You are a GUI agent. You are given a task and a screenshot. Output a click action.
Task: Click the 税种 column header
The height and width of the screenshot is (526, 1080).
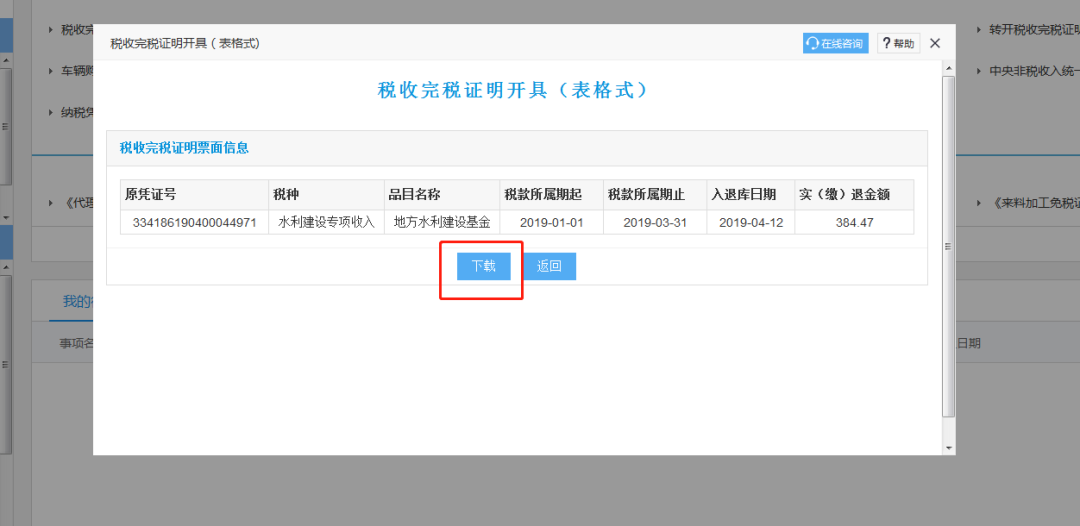click(326, 195)
